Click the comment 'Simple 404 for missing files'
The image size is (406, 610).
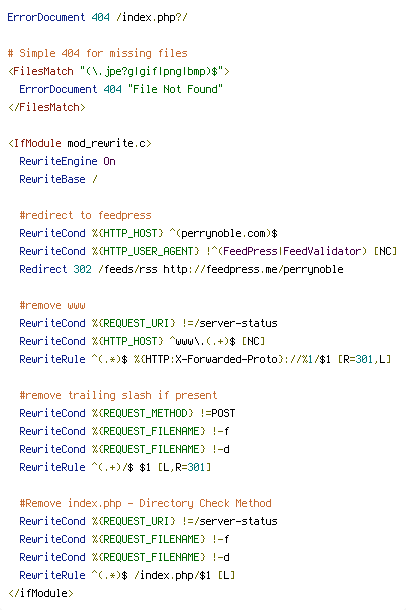coord(103,53)
